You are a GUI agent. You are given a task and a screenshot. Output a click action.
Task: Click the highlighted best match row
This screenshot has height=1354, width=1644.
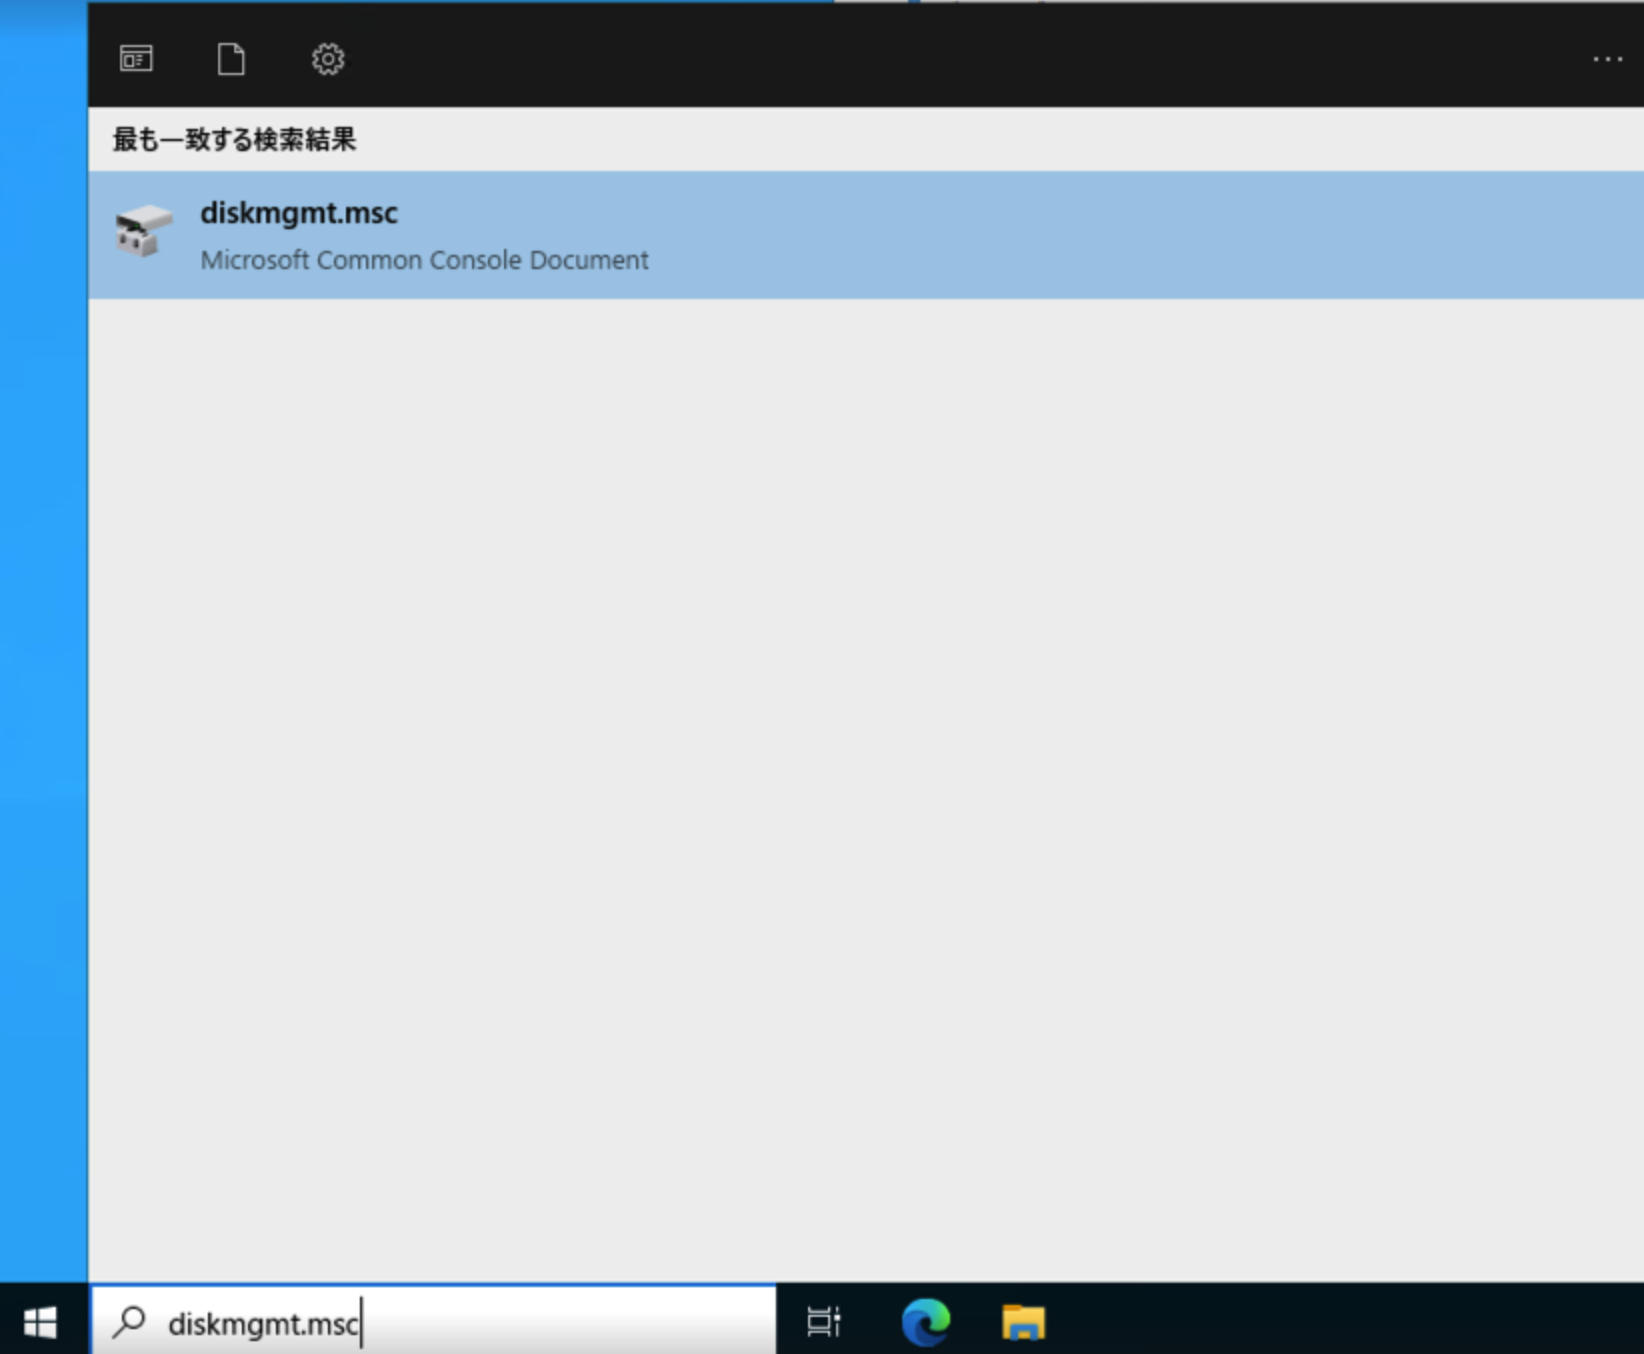(x=700, y=233)
